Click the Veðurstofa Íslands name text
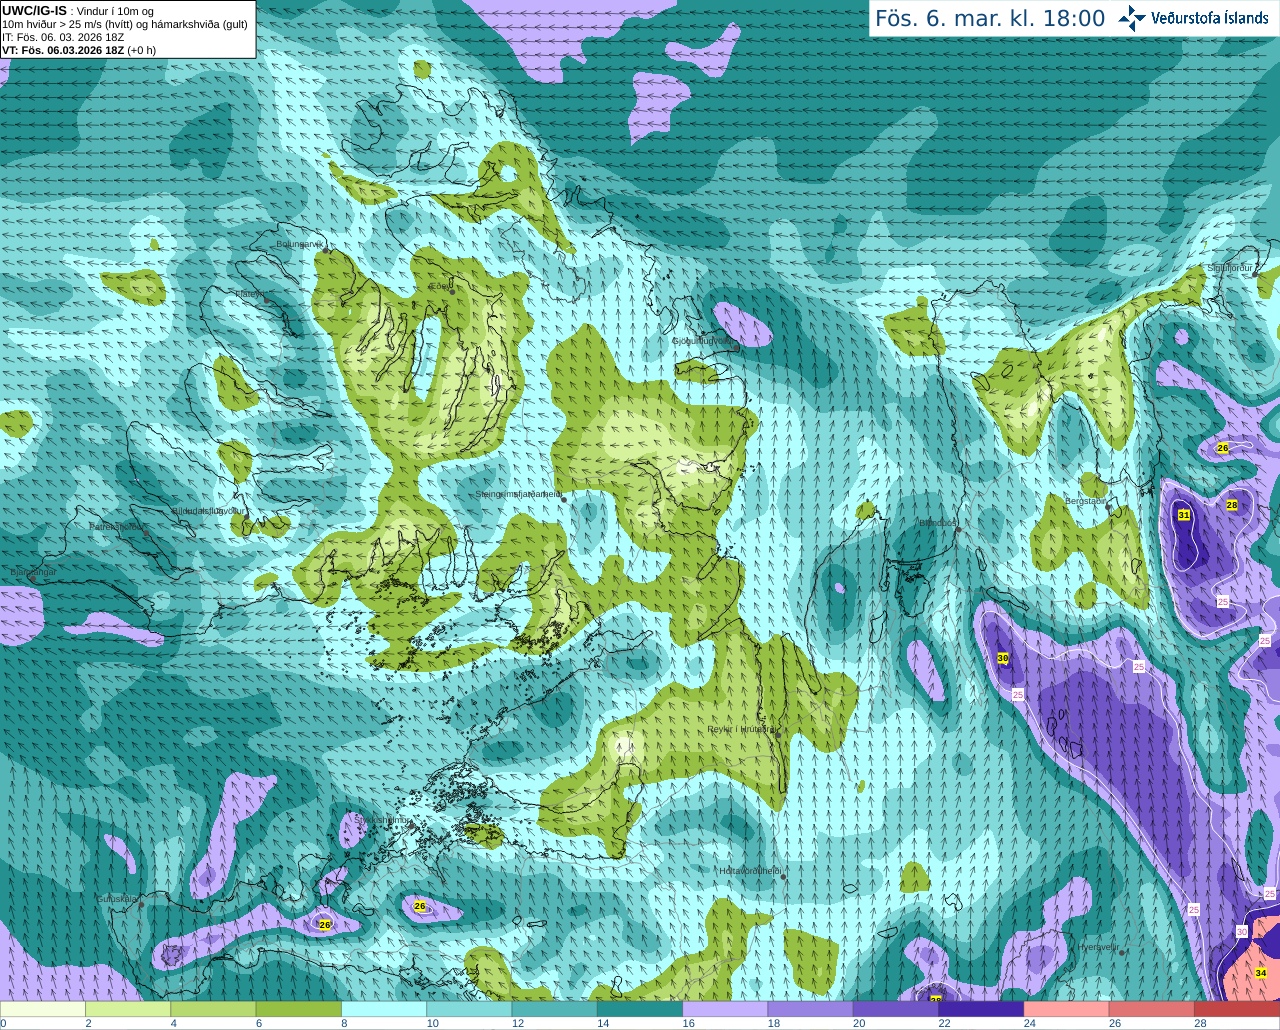 point(1210,18)
